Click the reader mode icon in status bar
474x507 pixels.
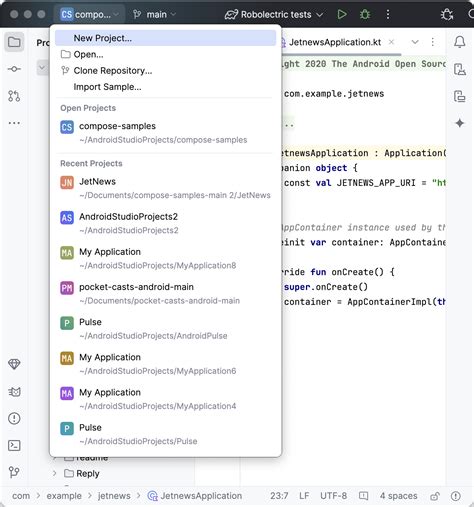click(x=363, y=496)
